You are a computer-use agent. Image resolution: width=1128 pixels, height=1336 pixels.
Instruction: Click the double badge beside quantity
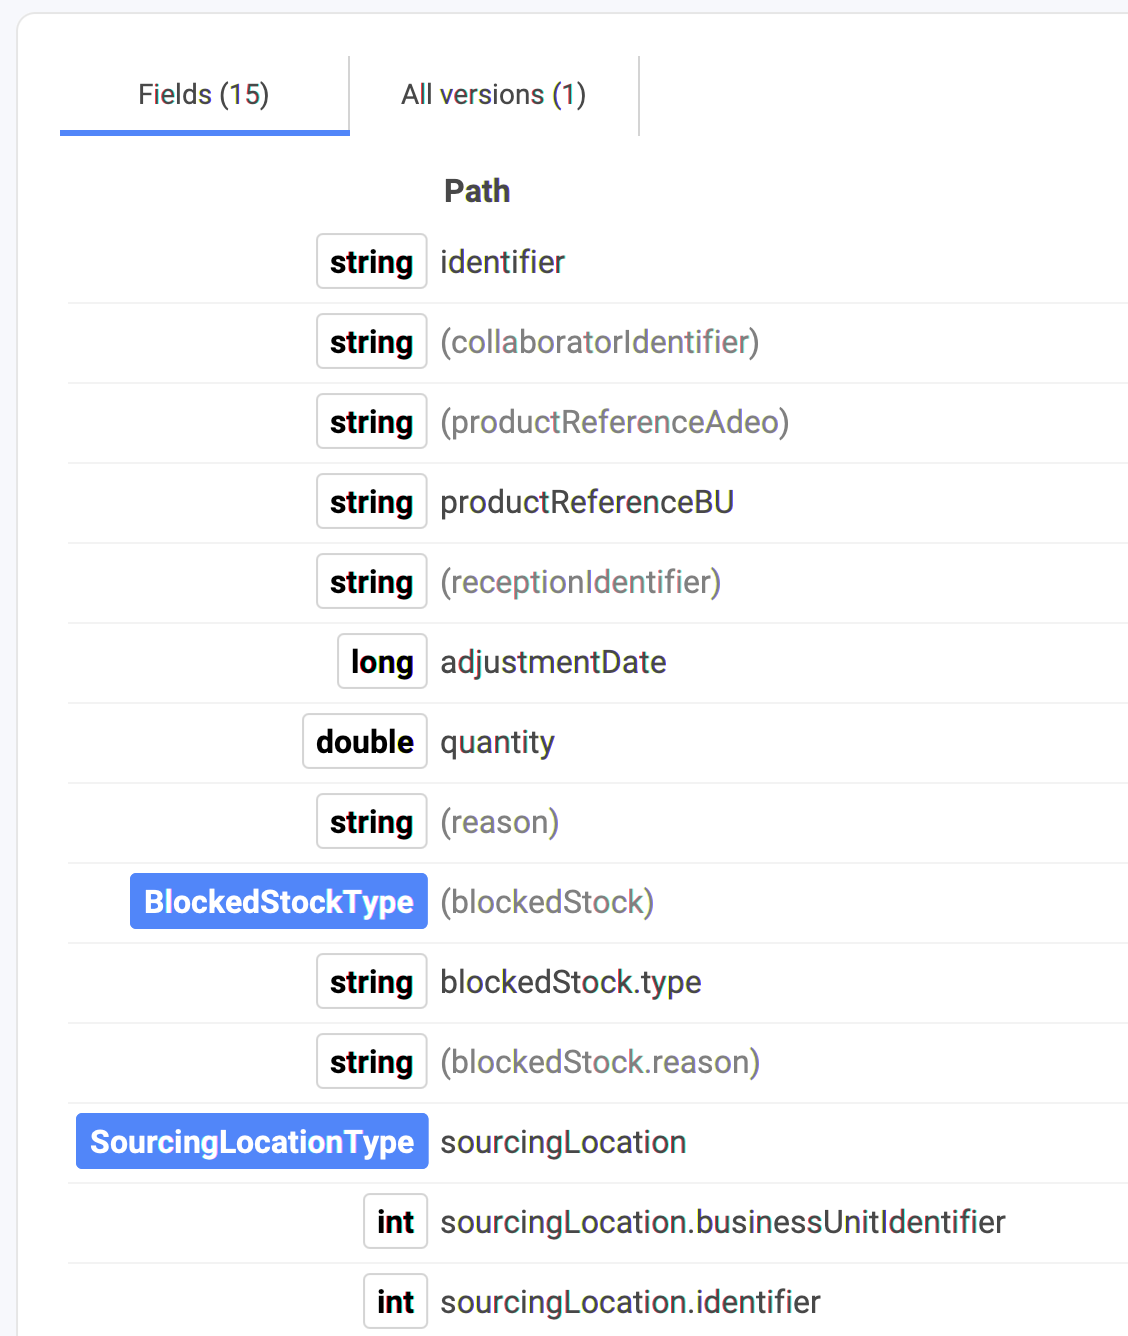click(365, 741)
